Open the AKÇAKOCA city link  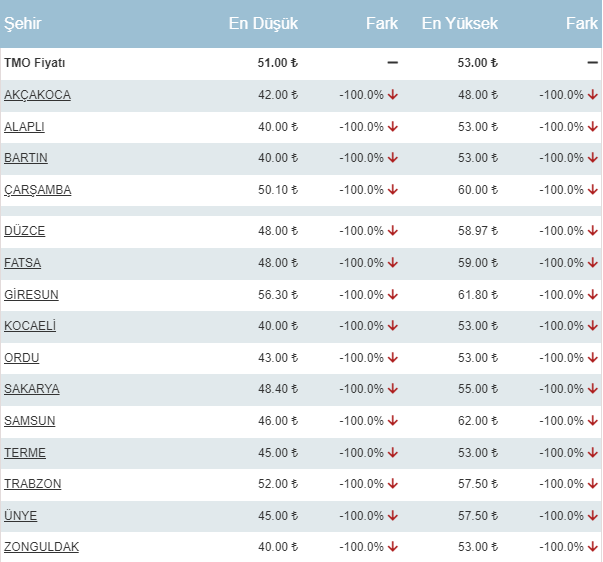pos(37,95)
